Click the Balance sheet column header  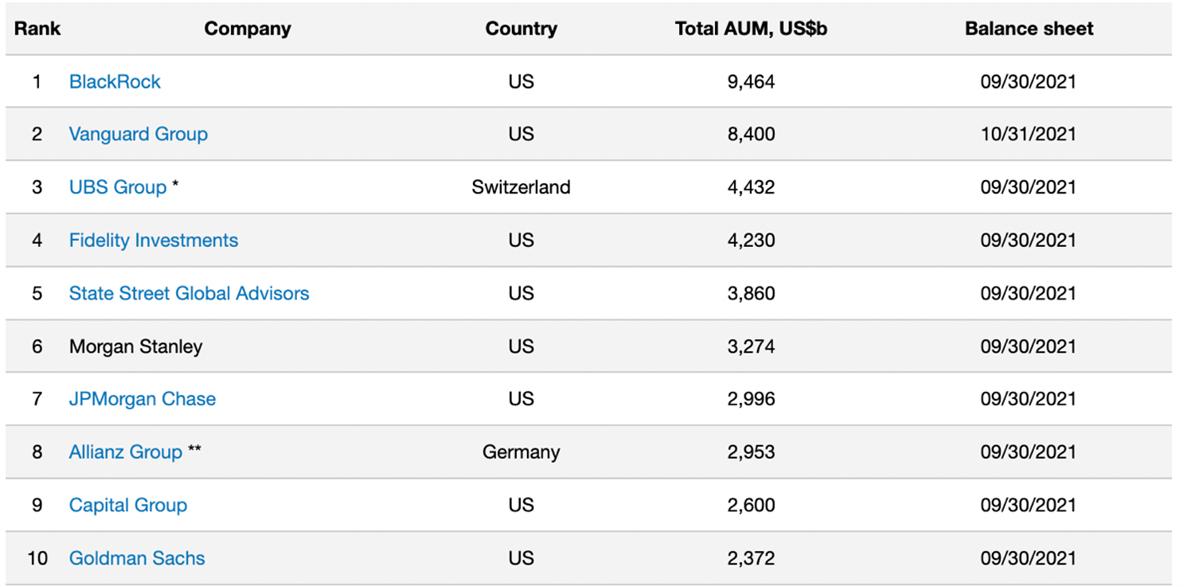[1028, 28]
